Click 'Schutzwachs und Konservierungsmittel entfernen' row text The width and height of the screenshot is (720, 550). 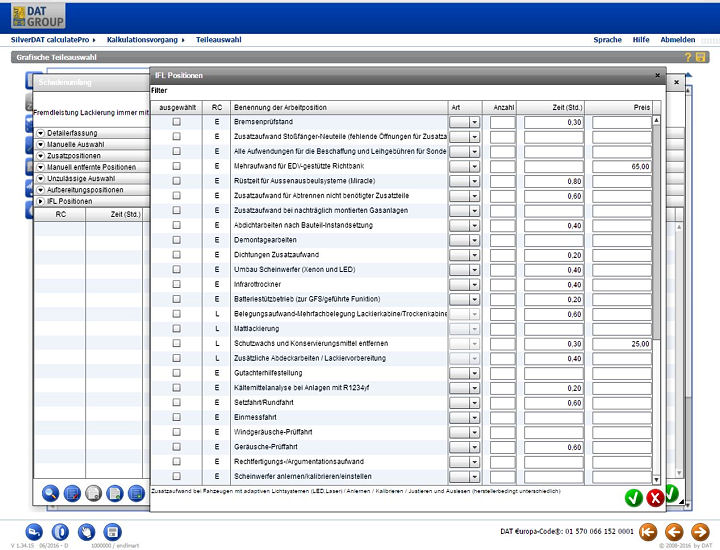pos(311,343)
